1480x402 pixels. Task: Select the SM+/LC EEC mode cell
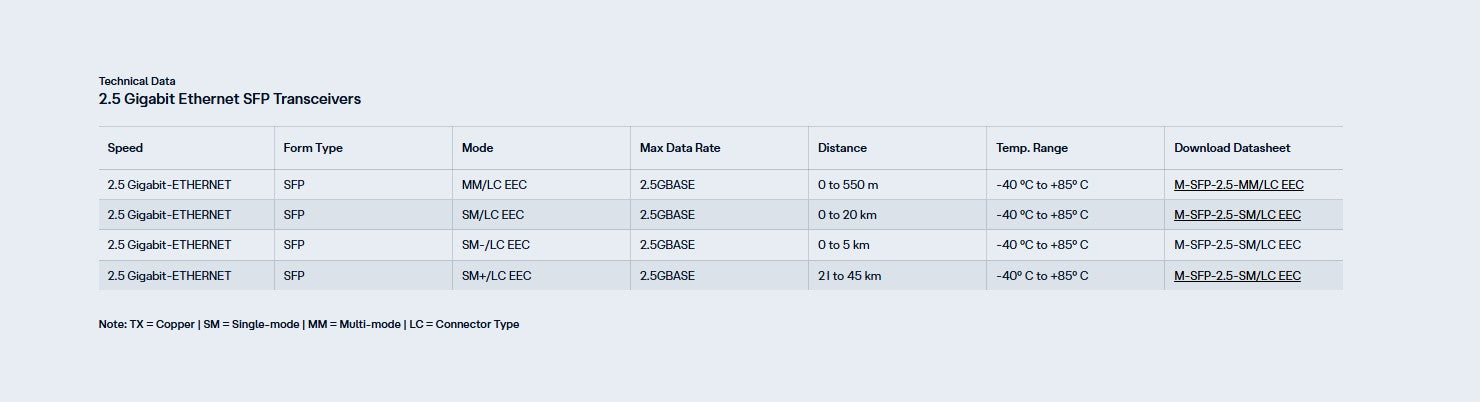tap(496, 275)
